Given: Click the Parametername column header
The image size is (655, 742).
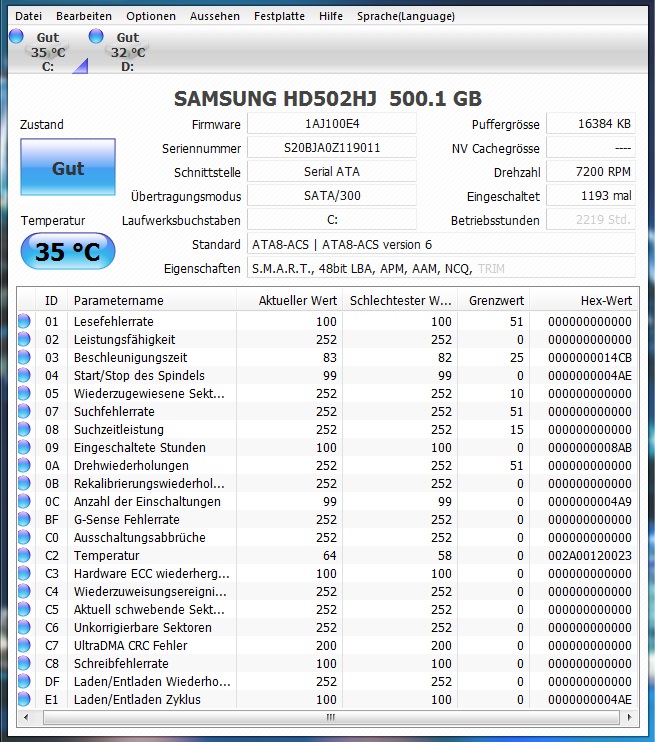Looking at the screenshot, I should point(152,300).
